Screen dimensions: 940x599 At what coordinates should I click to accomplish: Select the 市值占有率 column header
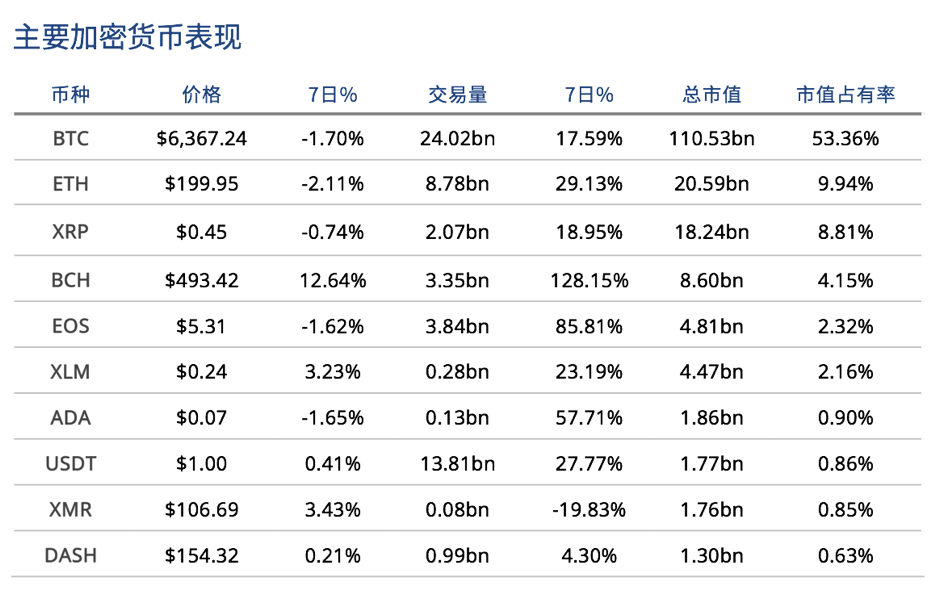845,94
